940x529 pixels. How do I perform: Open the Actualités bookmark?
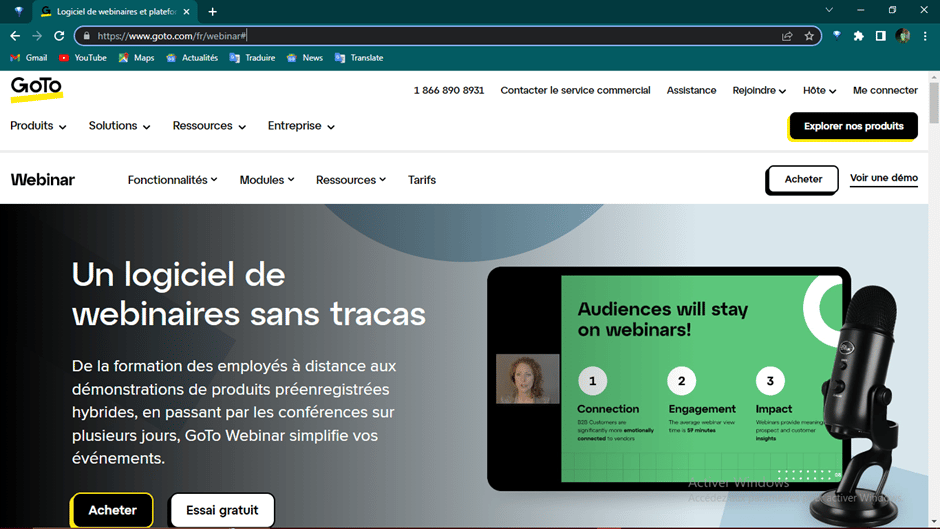point(192,58)
